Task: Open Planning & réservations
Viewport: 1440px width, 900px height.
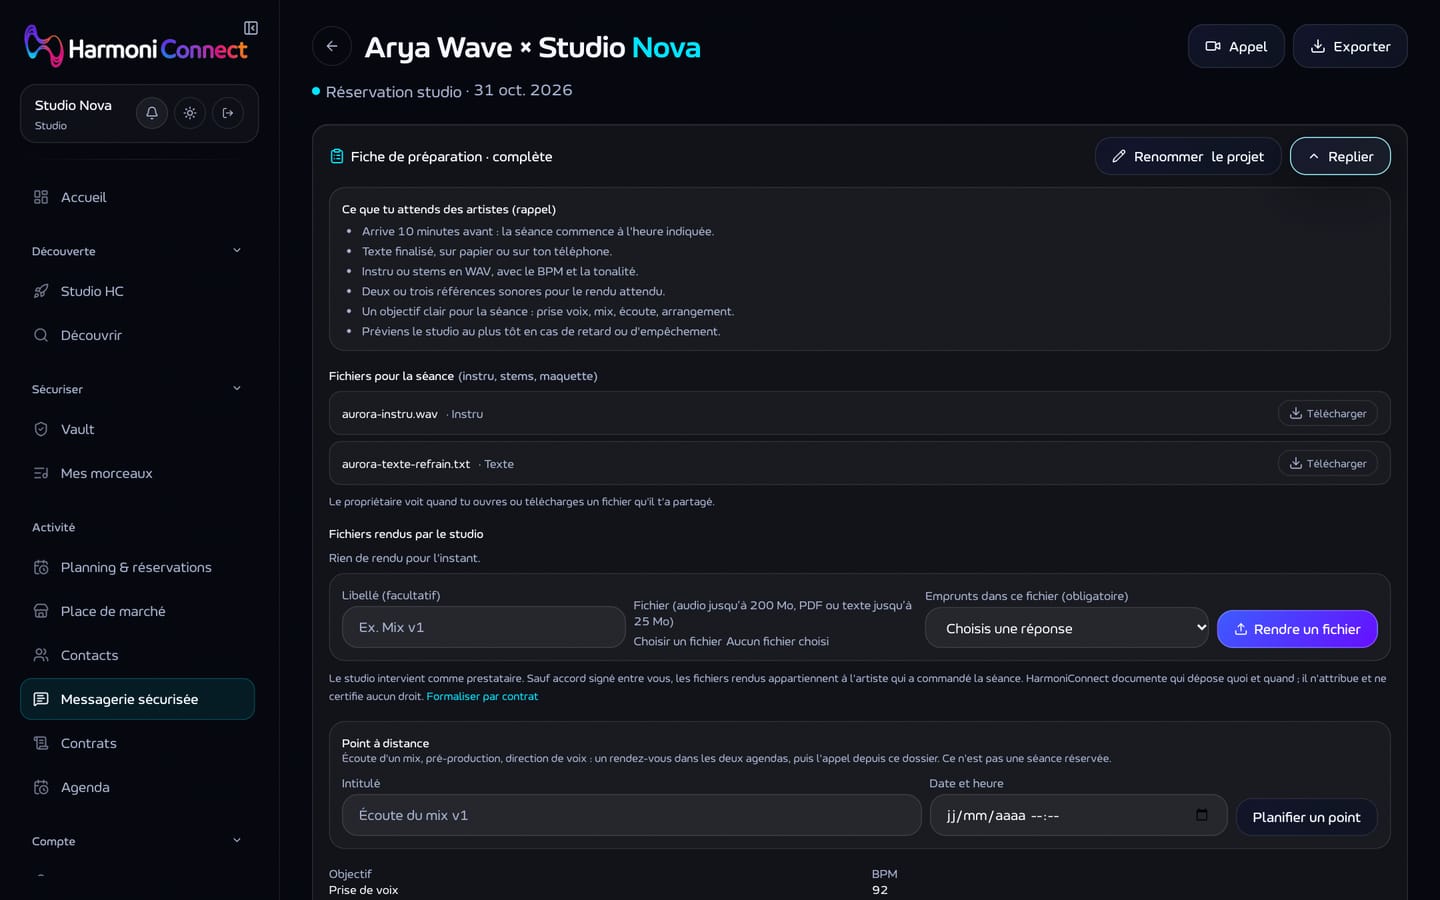Action: [x=137, y=567]
